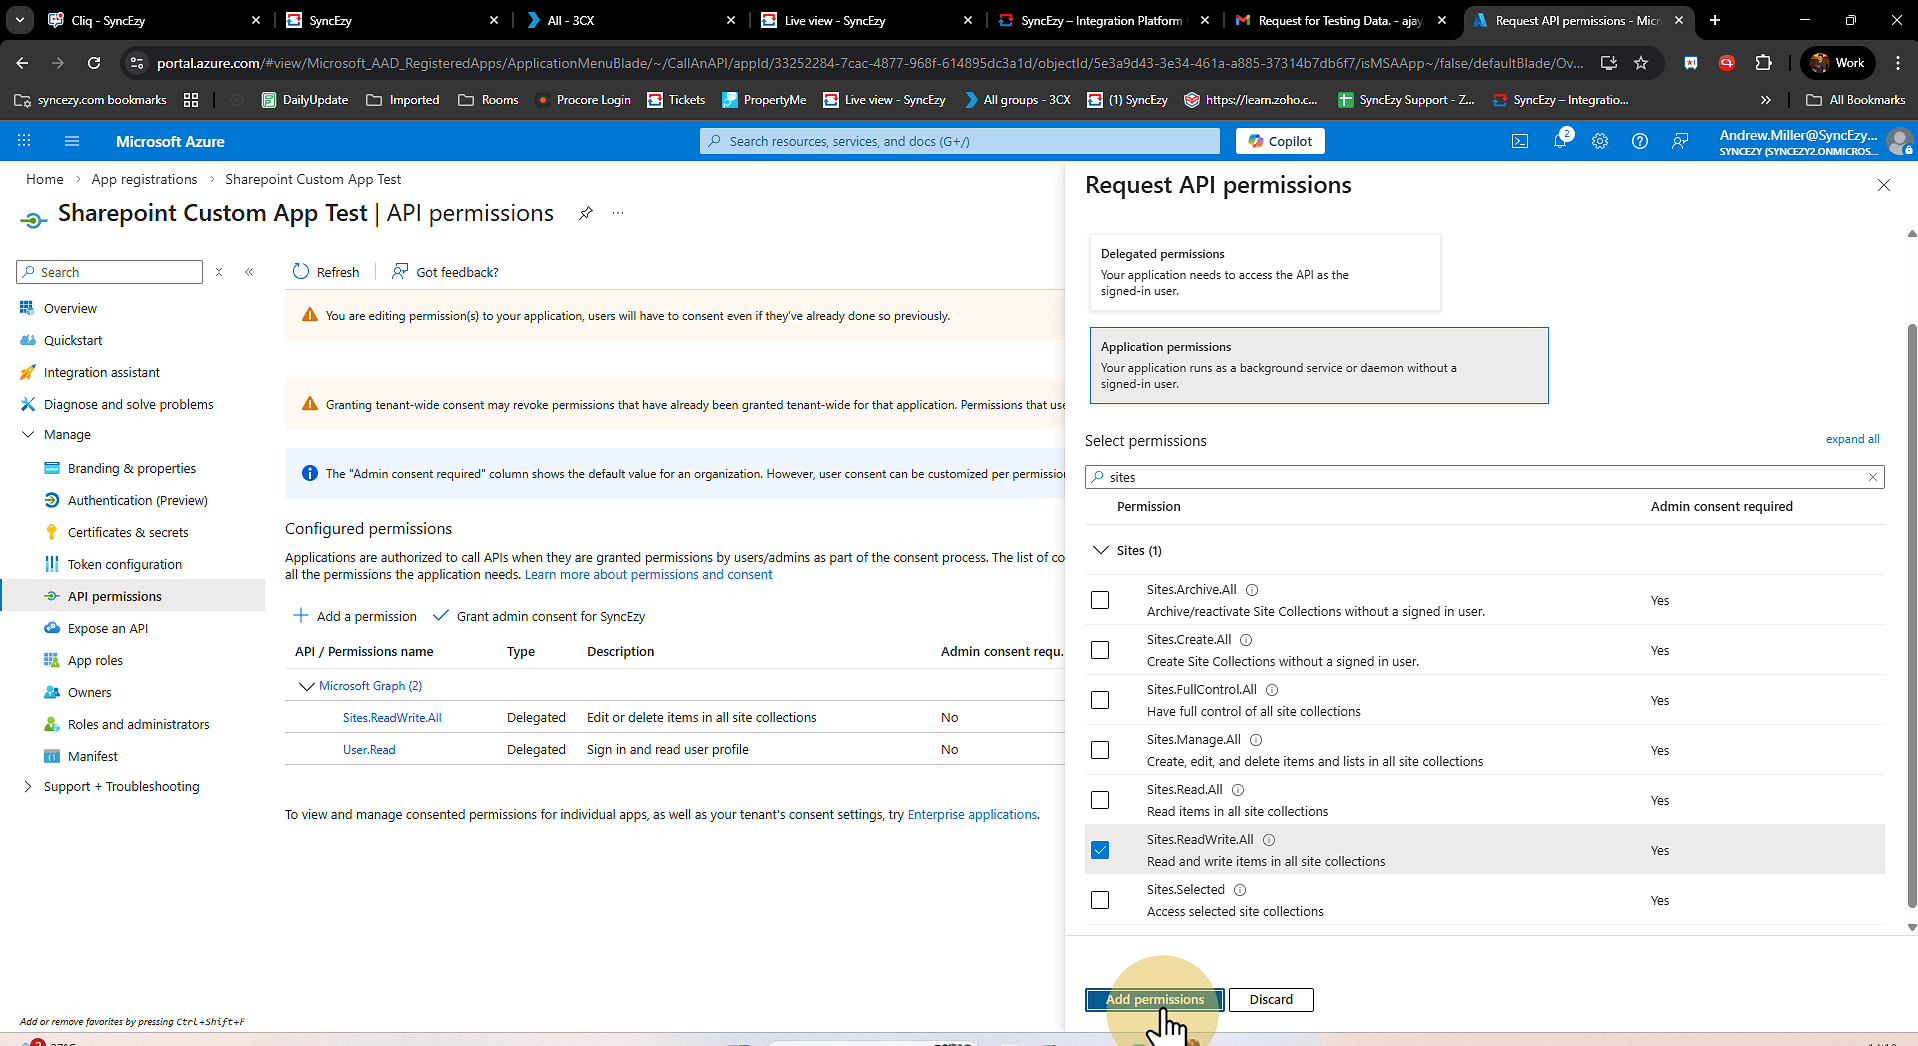Open Certificates & secrets menu item
1918x1046 pixels.
[128, 532]
